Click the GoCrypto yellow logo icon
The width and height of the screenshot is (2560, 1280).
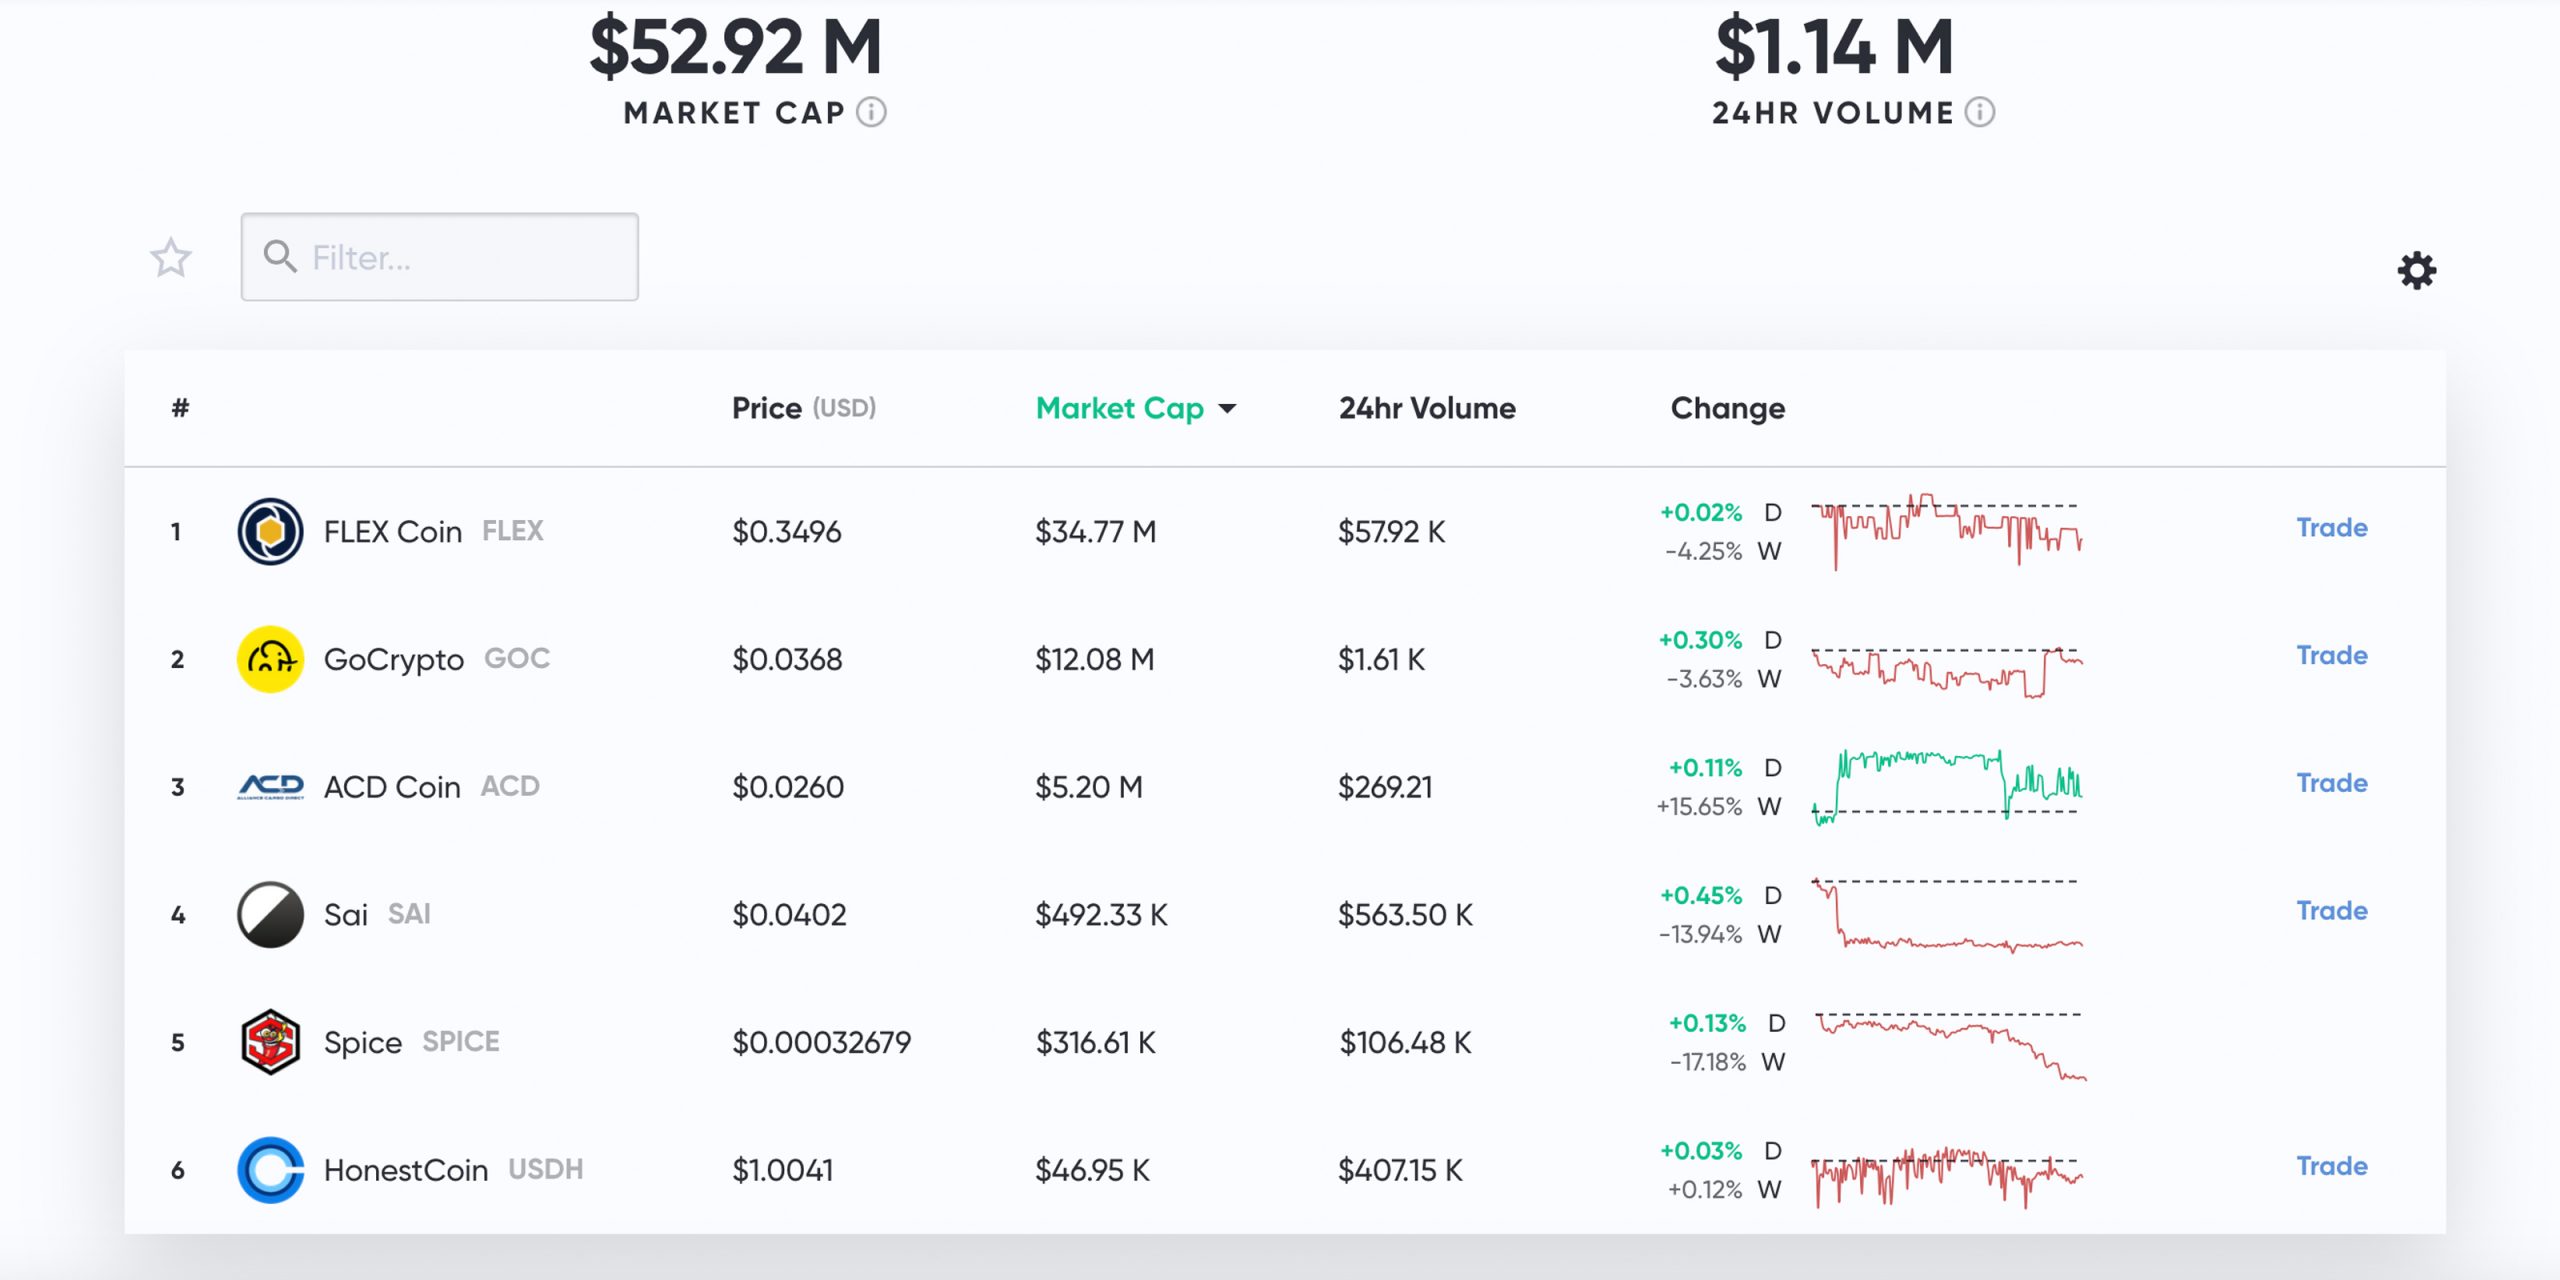click(270, 659)
